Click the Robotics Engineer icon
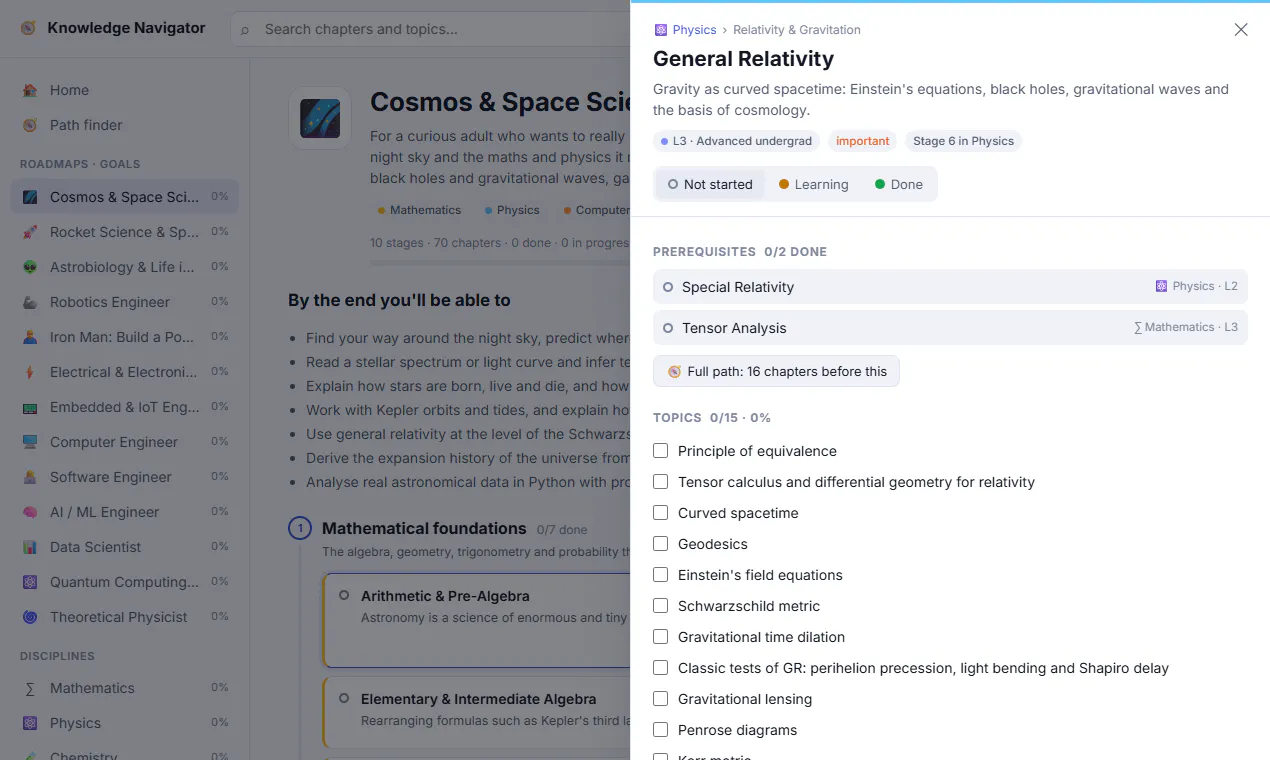This screenshot has height=760, width=1270. tap(30, 302)
